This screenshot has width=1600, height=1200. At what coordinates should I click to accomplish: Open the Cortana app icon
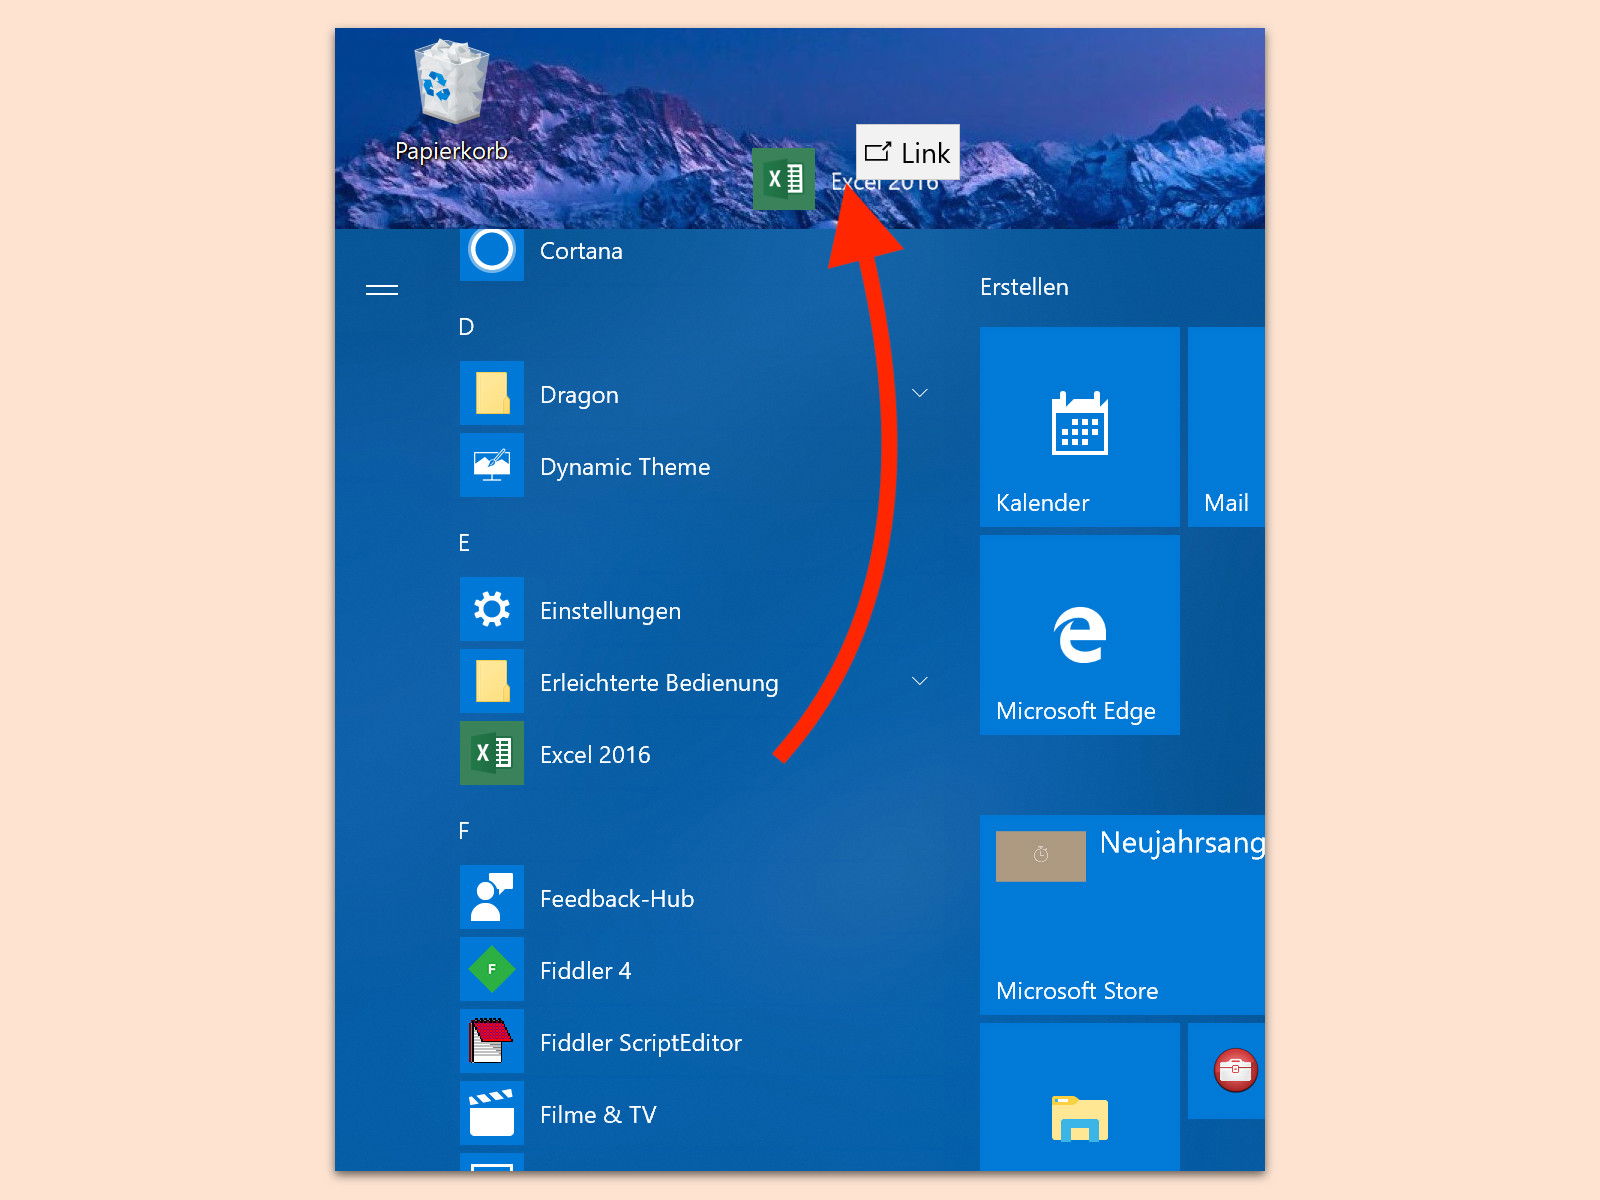click(492, 252)
